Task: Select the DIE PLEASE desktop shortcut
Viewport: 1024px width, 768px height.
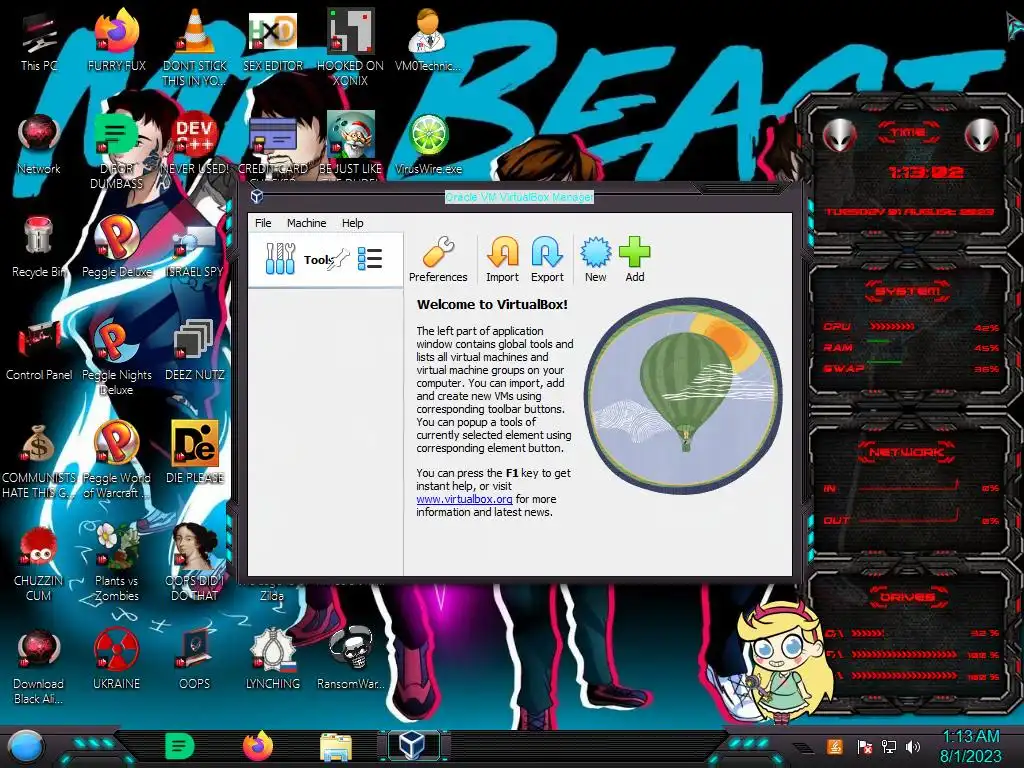Action: coord(195,452)
